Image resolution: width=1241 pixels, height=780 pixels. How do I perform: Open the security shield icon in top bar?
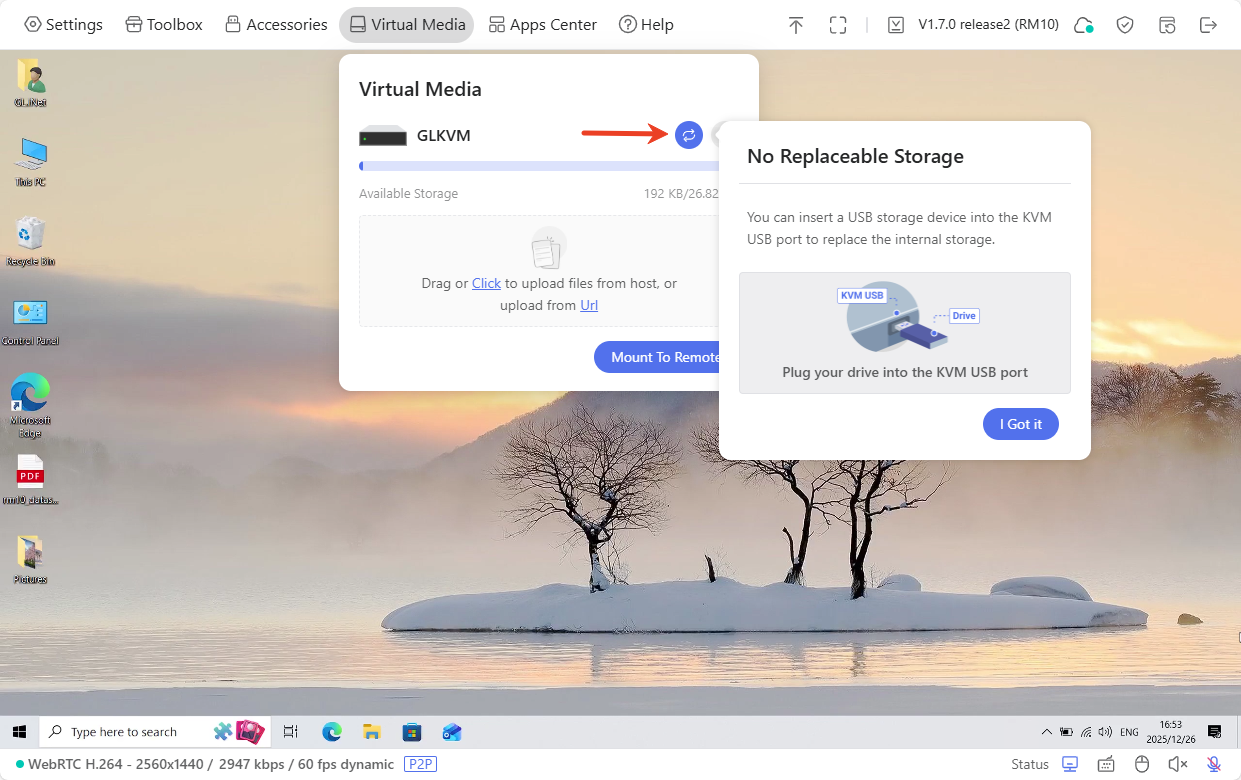tap(1125, 24)
